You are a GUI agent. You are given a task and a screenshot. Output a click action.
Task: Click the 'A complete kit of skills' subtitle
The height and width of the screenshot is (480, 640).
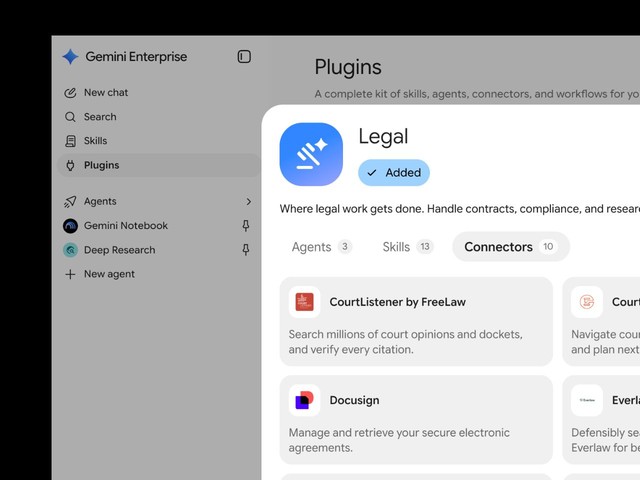click(477, 94)
